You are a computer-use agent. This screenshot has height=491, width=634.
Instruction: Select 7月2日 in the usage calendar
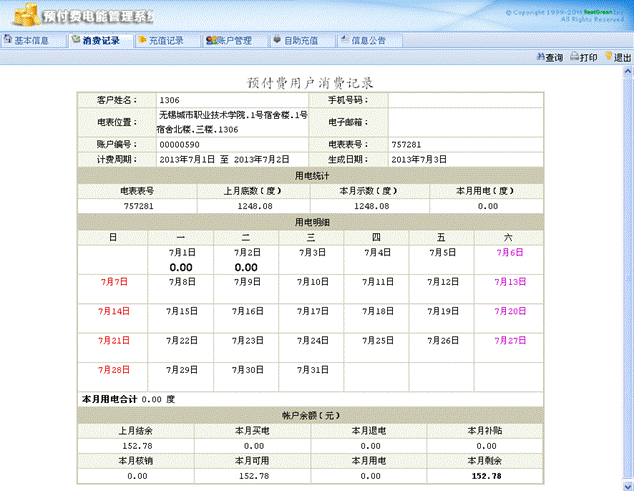pos(245,253)
